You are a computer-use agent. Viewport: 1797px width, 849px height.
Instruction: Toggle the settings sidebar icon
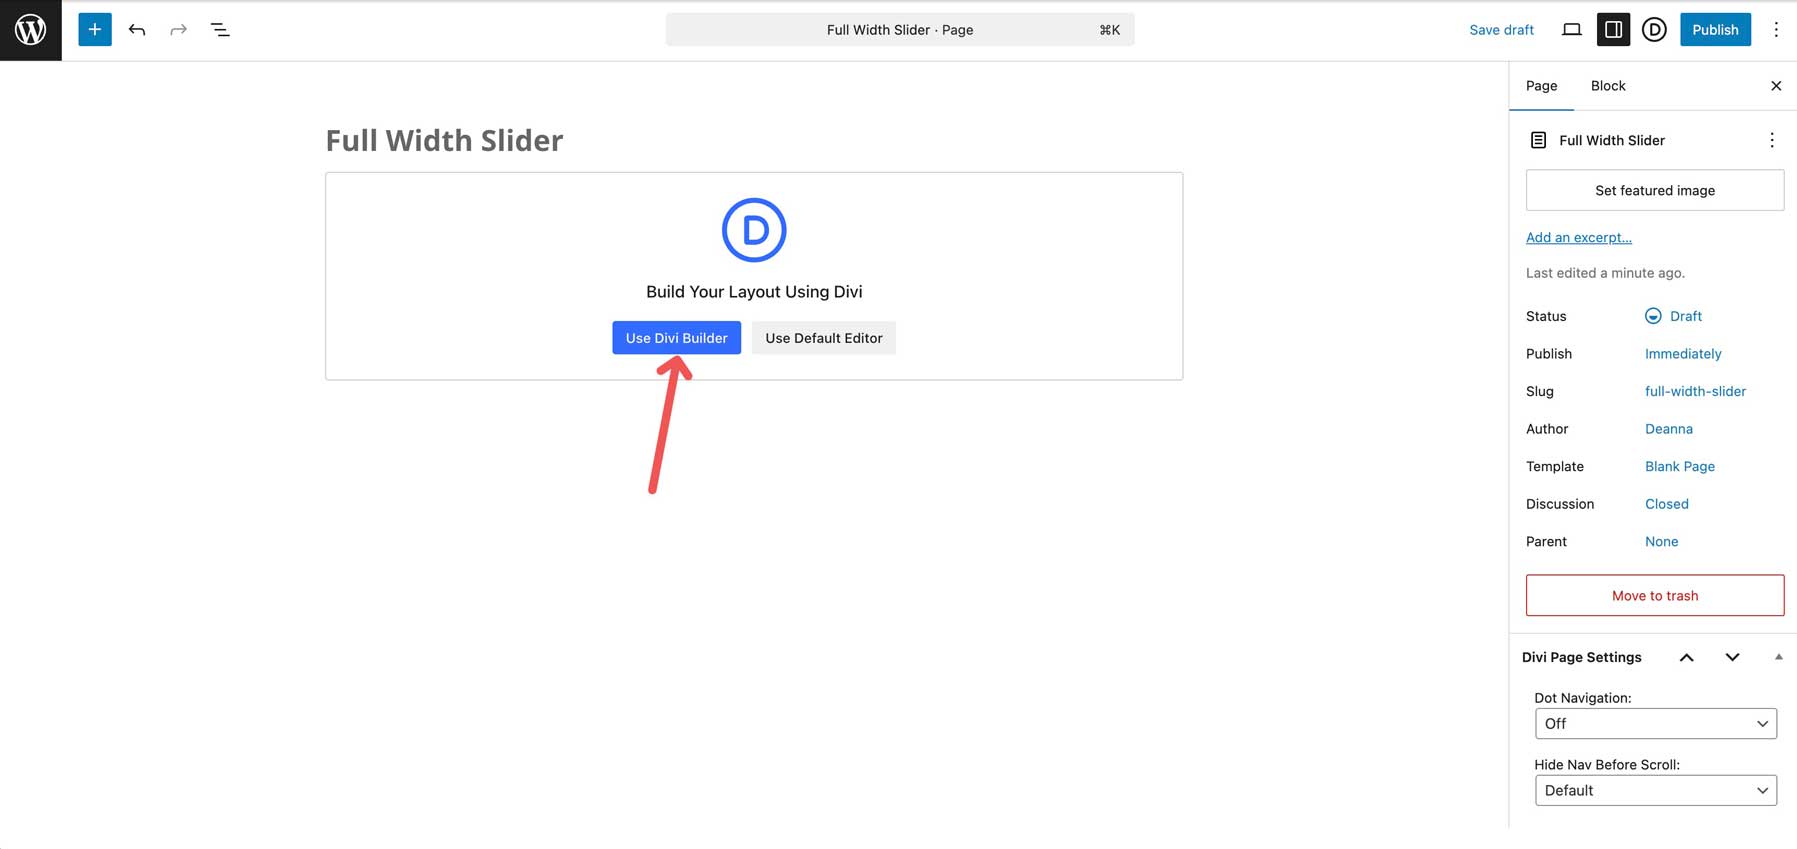(x=1613, y=30)
